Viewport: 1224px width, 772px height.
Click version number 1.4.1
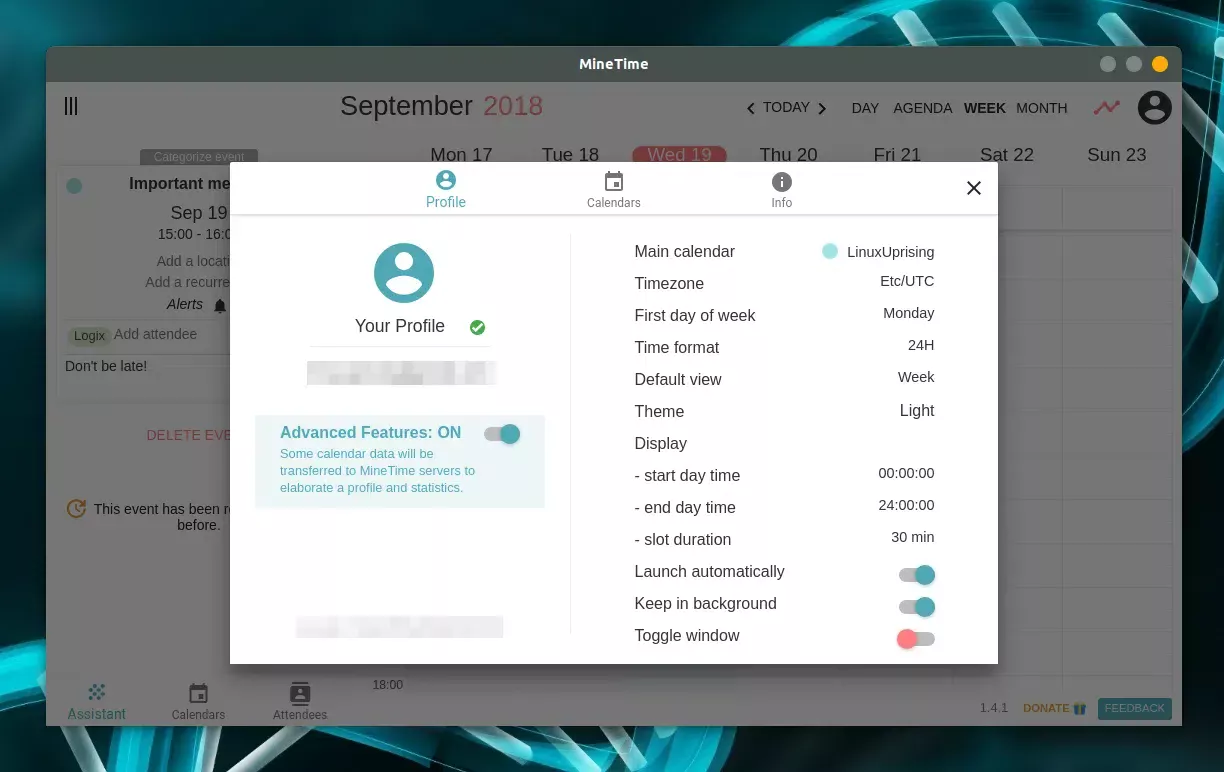pos(993,708)
